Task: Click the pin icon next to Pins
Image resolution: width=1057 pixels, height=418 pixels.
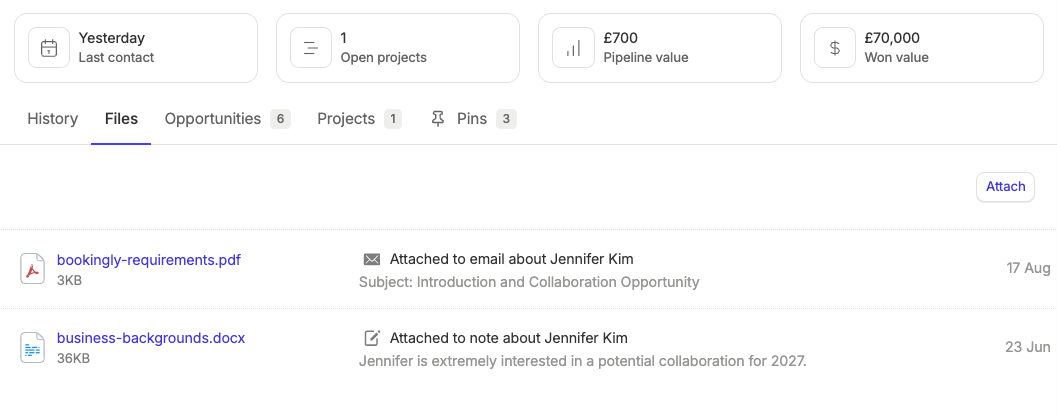Action: [x=438, y=119]
